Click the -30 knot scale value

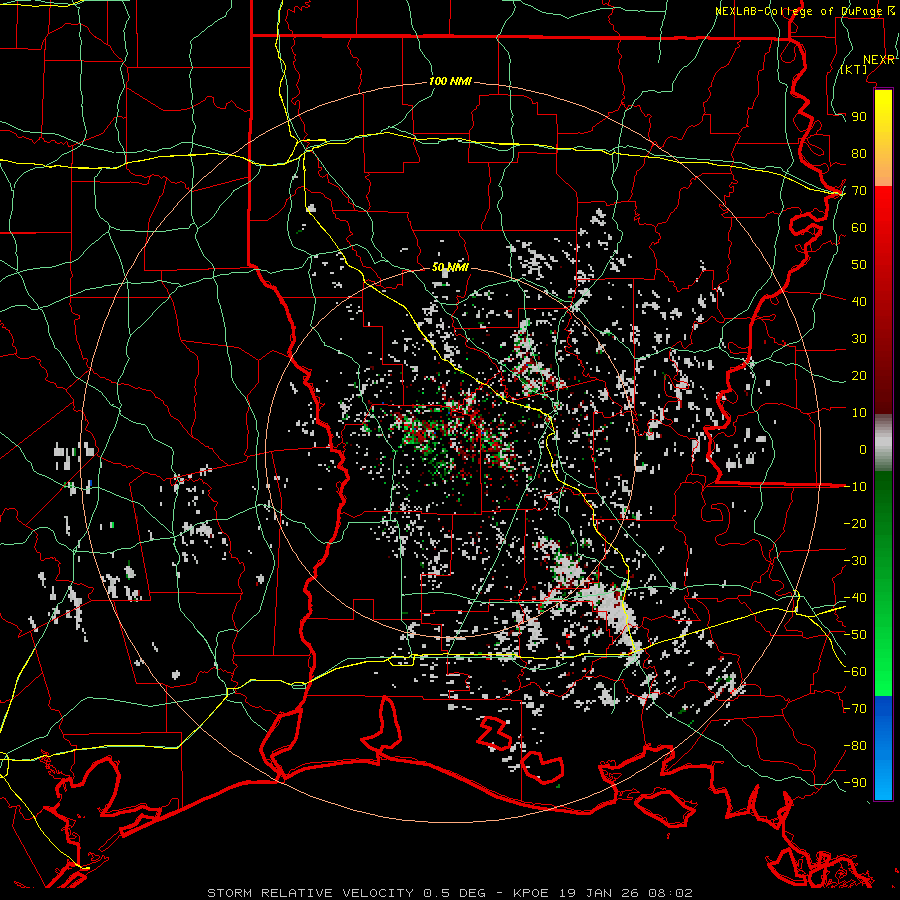click(855, 561)
